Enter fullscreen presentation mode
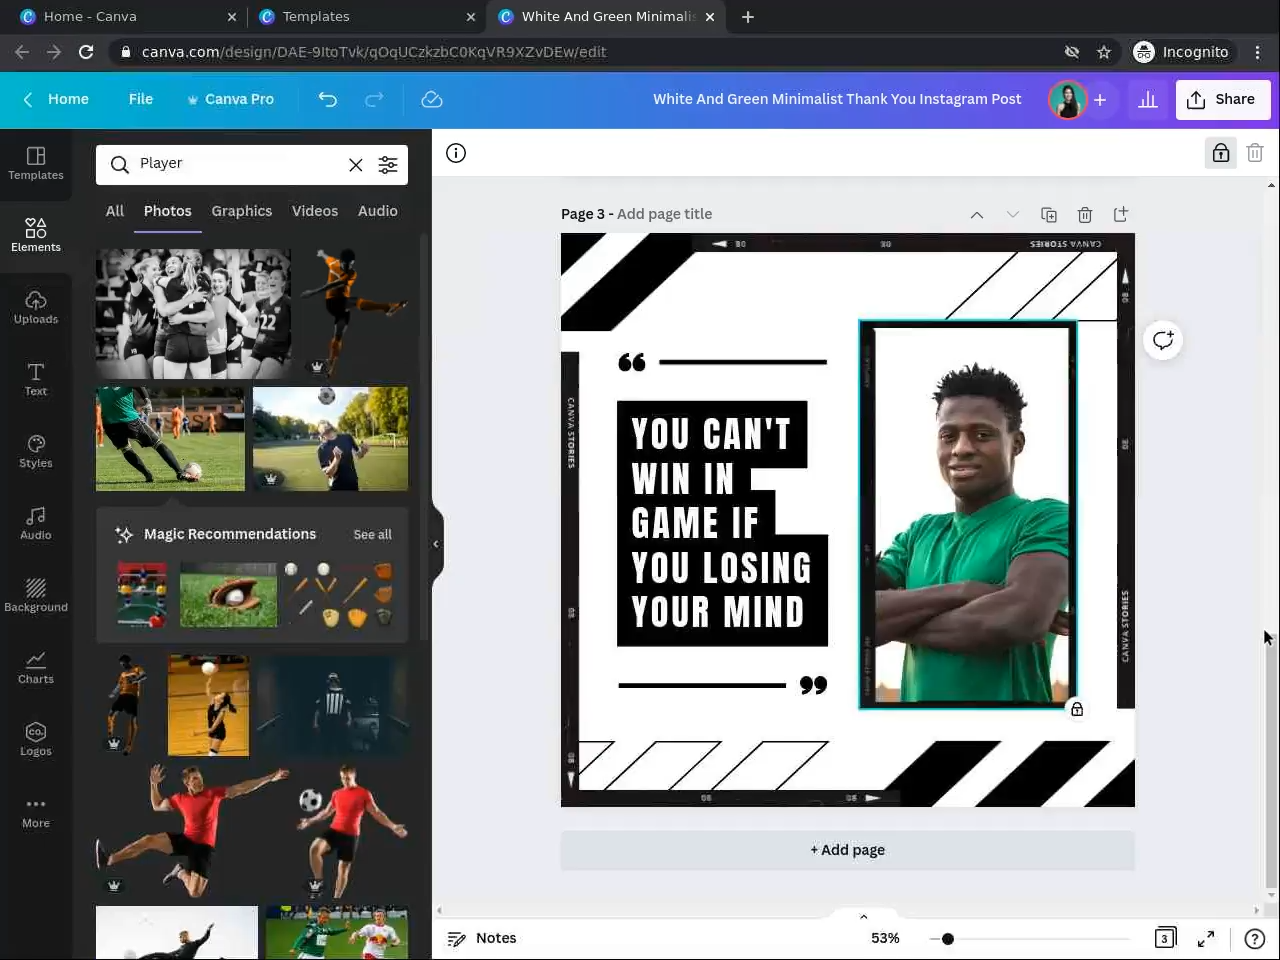The image size is (1280, 960). pyautogui.click(x=1206, y=938)
